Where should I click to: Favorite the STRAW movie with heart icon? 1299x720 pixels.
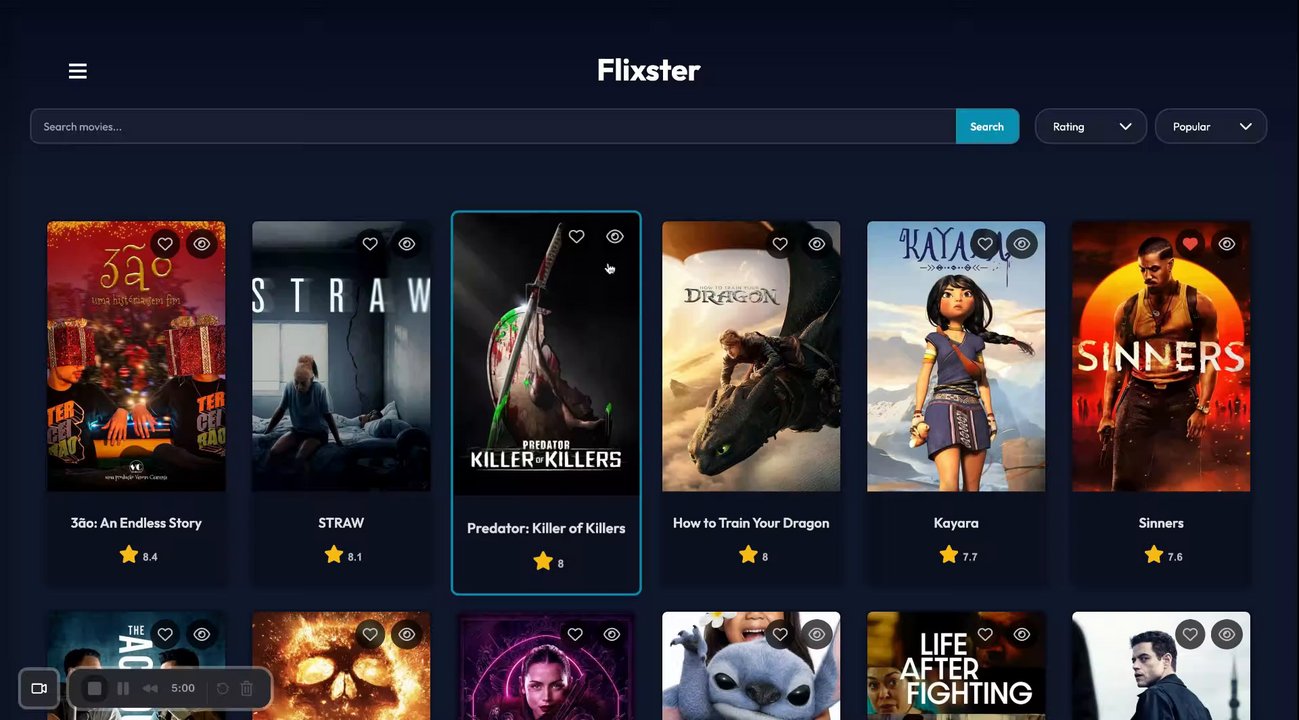[x=370, y=244]
